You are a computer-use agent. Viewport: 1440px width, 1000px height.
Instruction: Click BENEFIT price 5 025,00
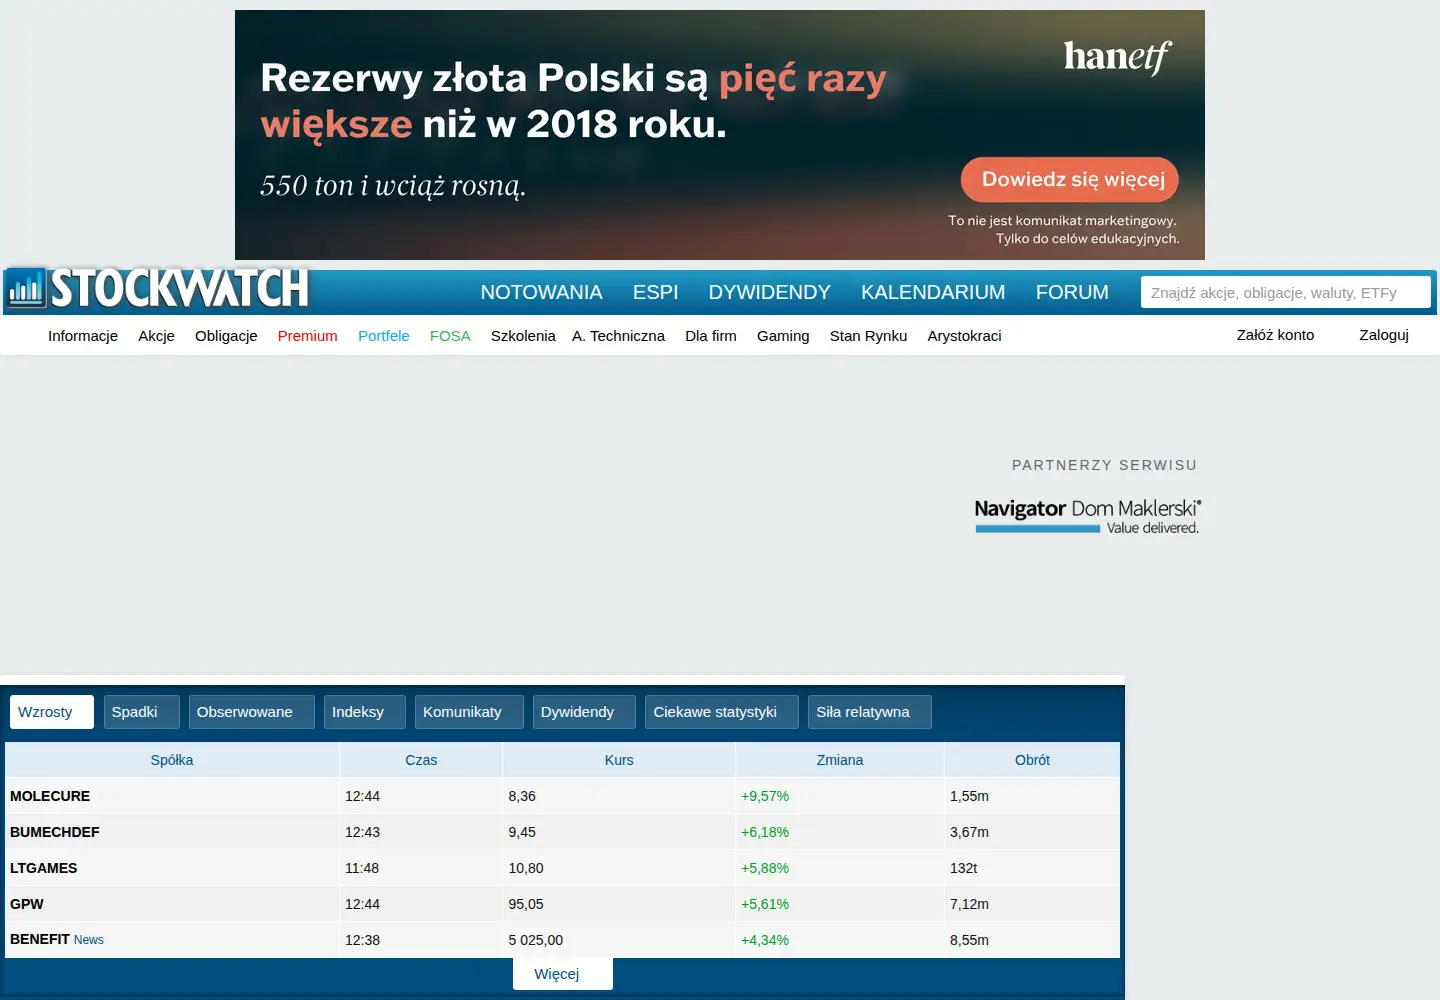536,940
